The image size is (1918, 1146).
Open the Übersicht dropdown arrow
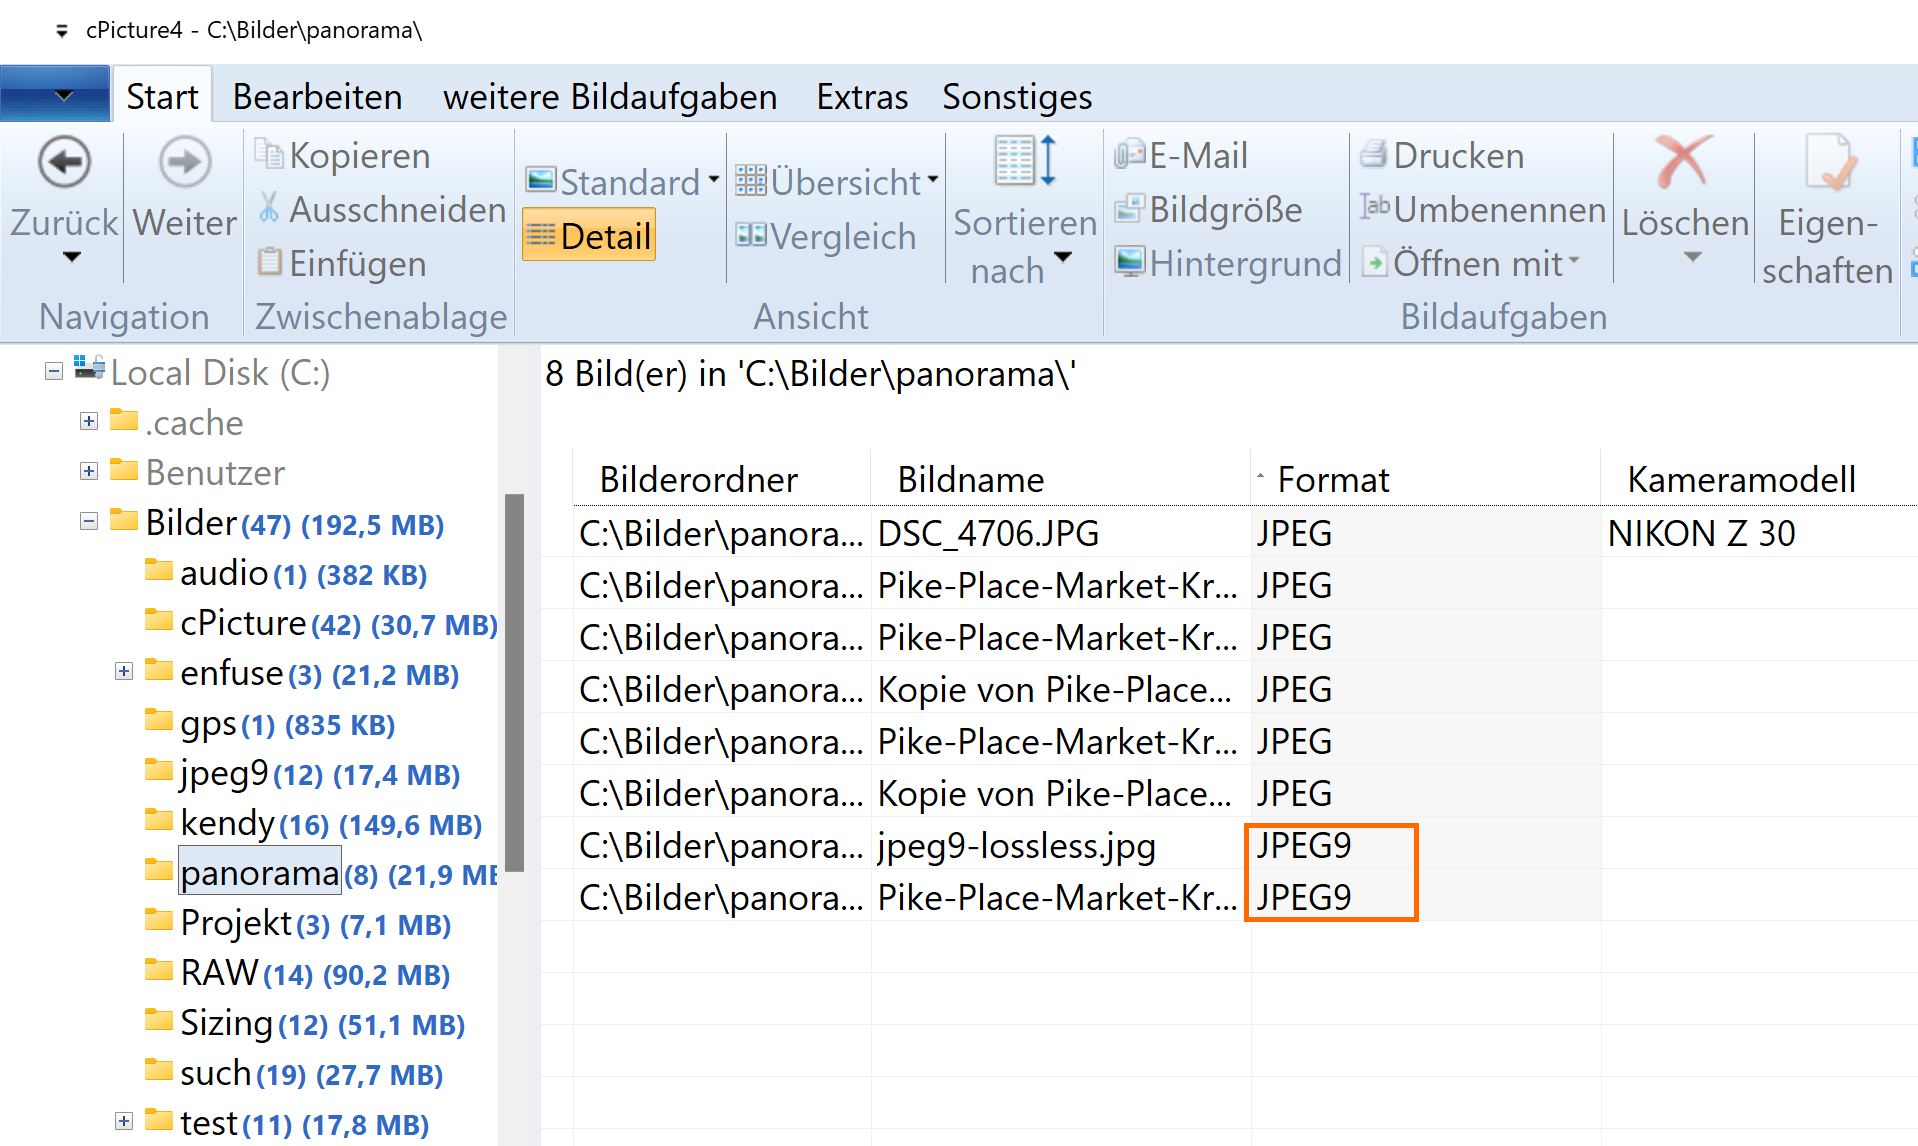point(933,181)
